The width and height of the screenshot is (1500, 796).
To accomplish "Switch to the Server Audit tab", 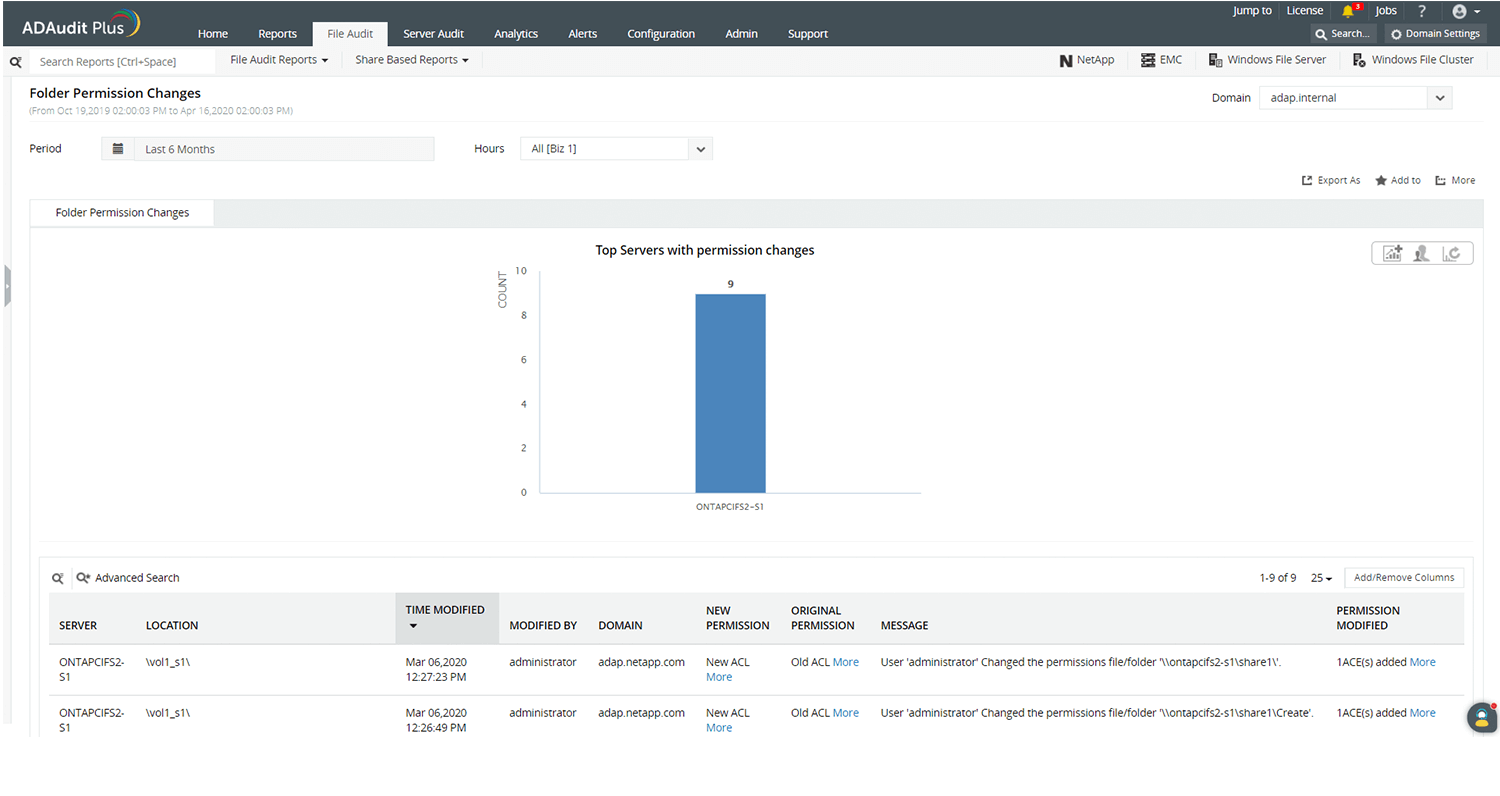I will click(433, 34).
